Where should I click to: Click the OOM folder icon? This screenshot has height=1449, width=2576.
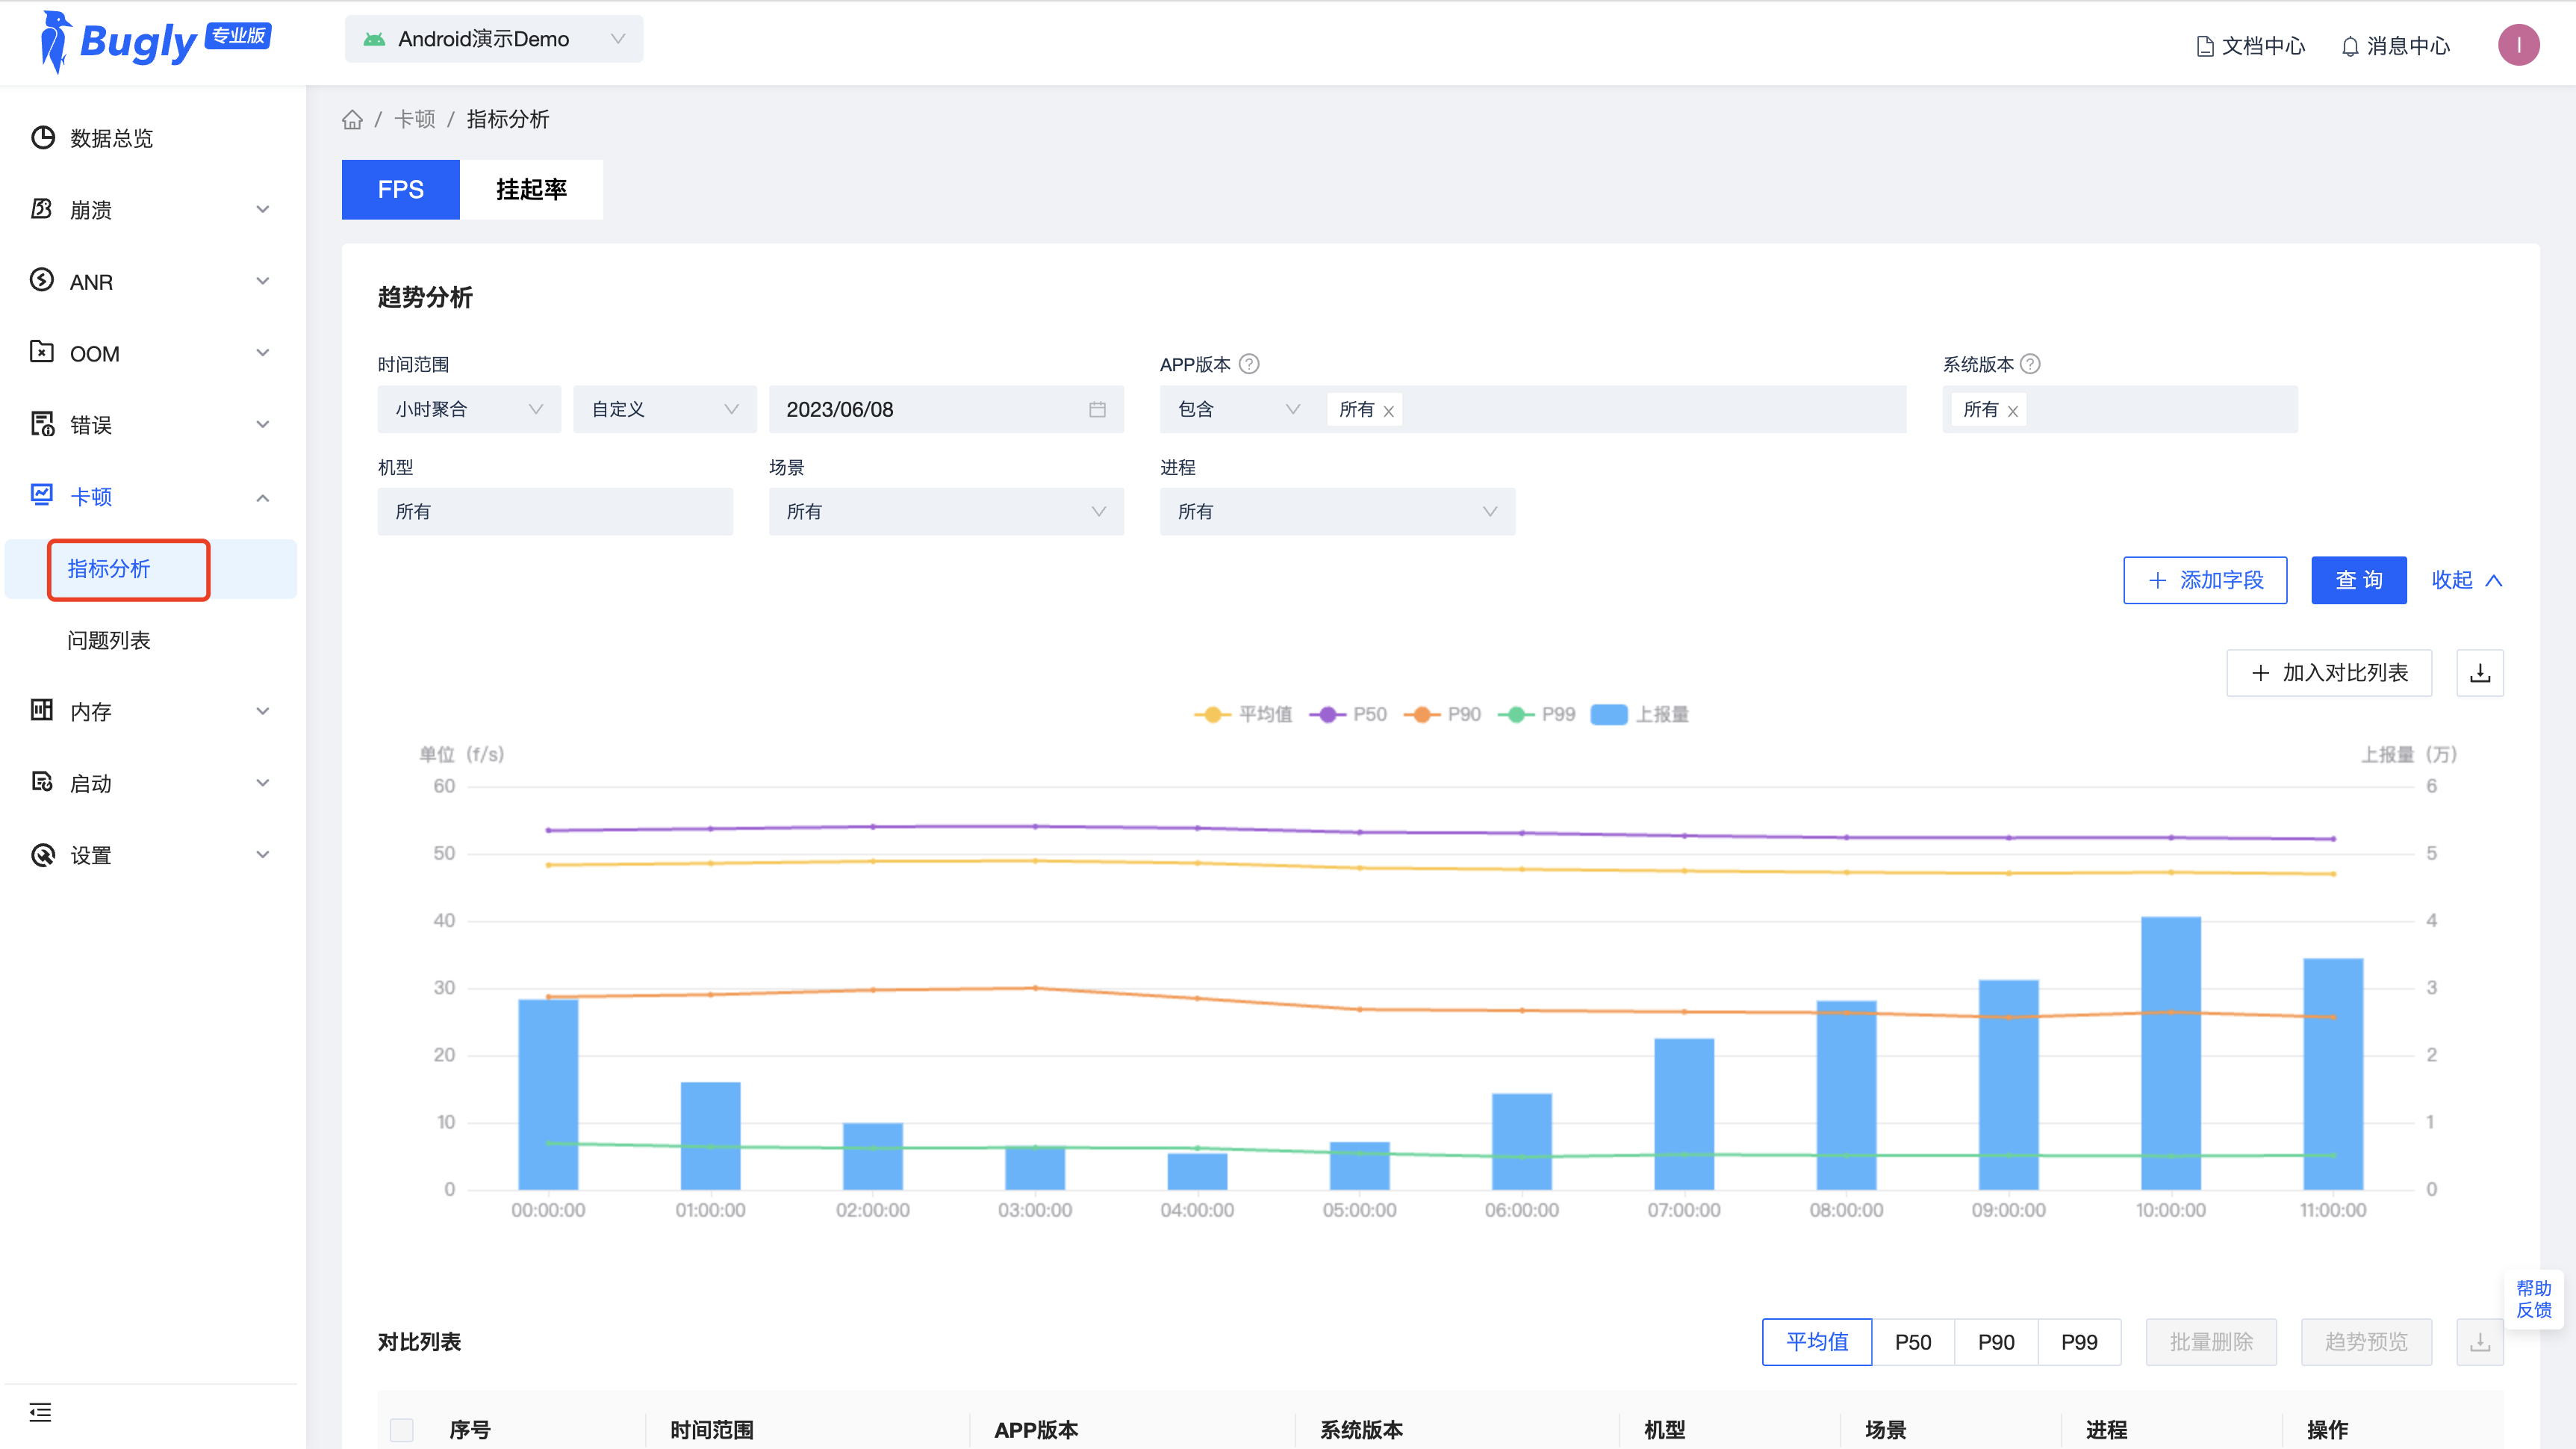42,352
